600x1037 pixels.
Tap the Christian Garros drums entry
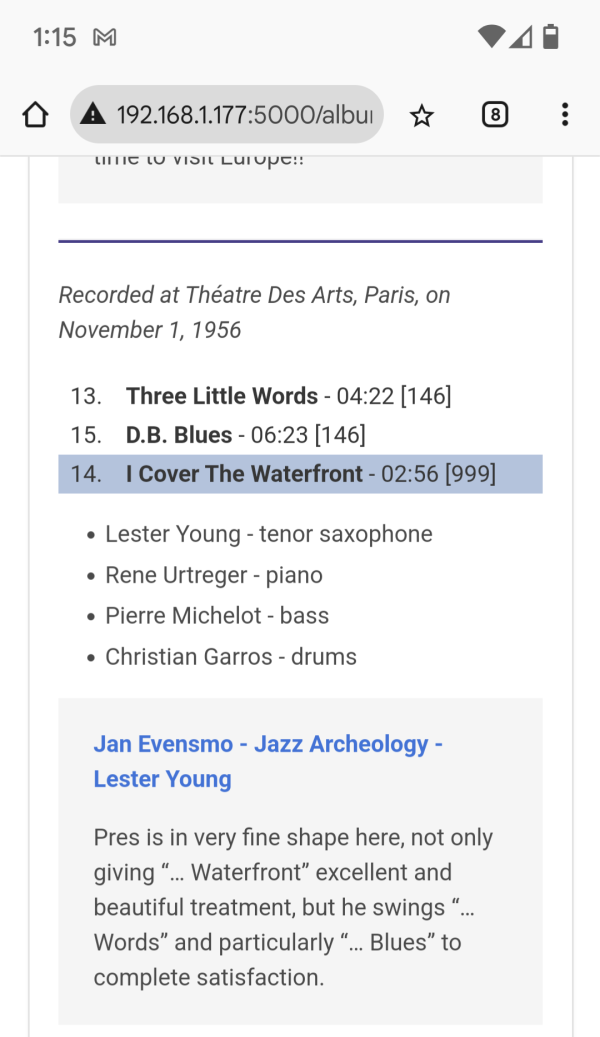point(231,657)
